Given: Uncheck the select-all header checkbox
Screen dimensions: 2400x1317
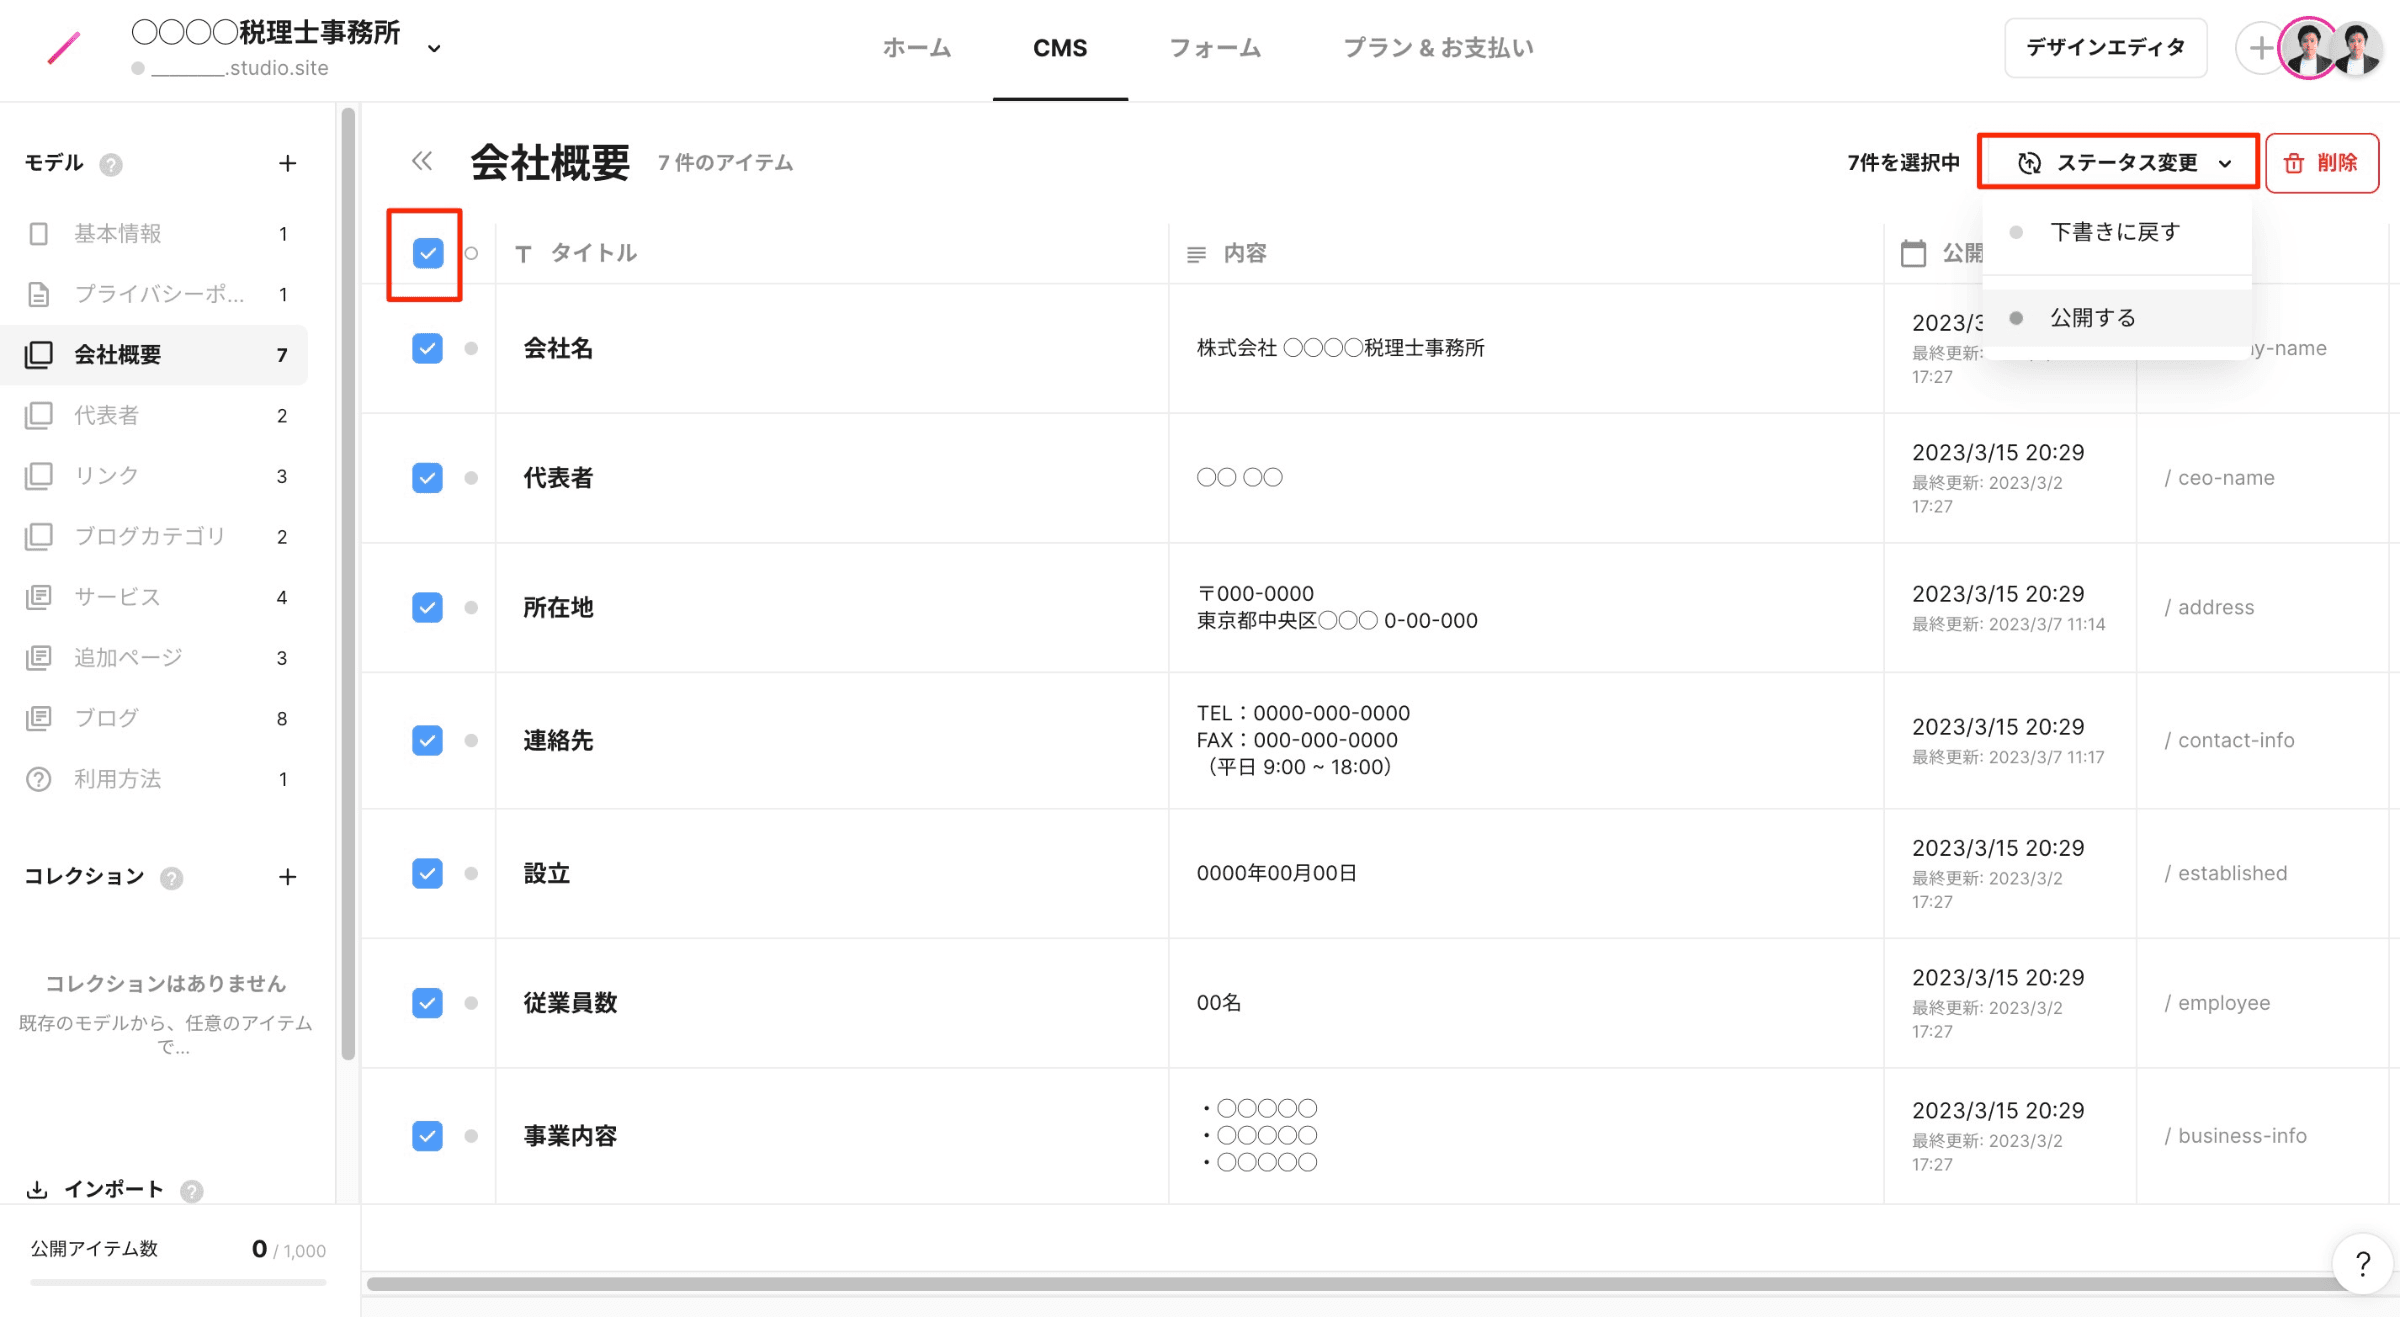Looking at the screenshot, I should coord(427,253).
